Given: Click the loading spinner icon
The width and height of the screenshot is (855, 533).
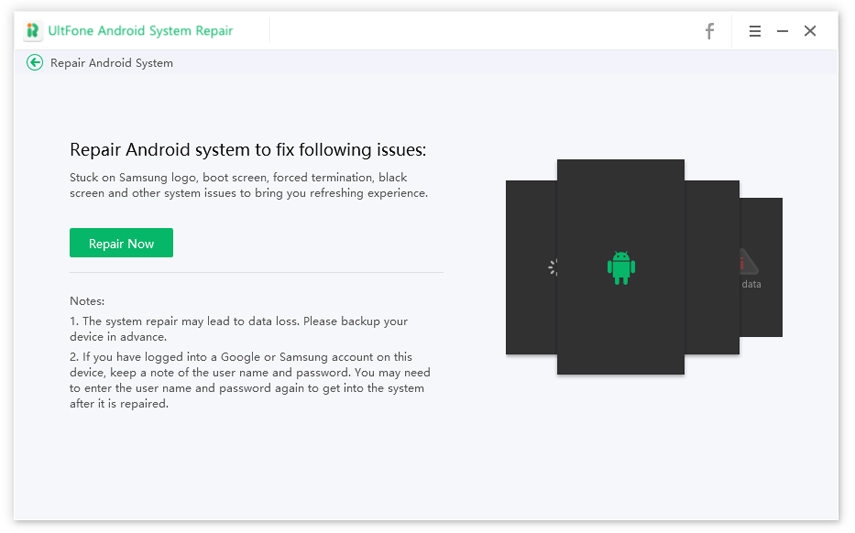Looking at the screenshot, I should [x=552, y=267].
